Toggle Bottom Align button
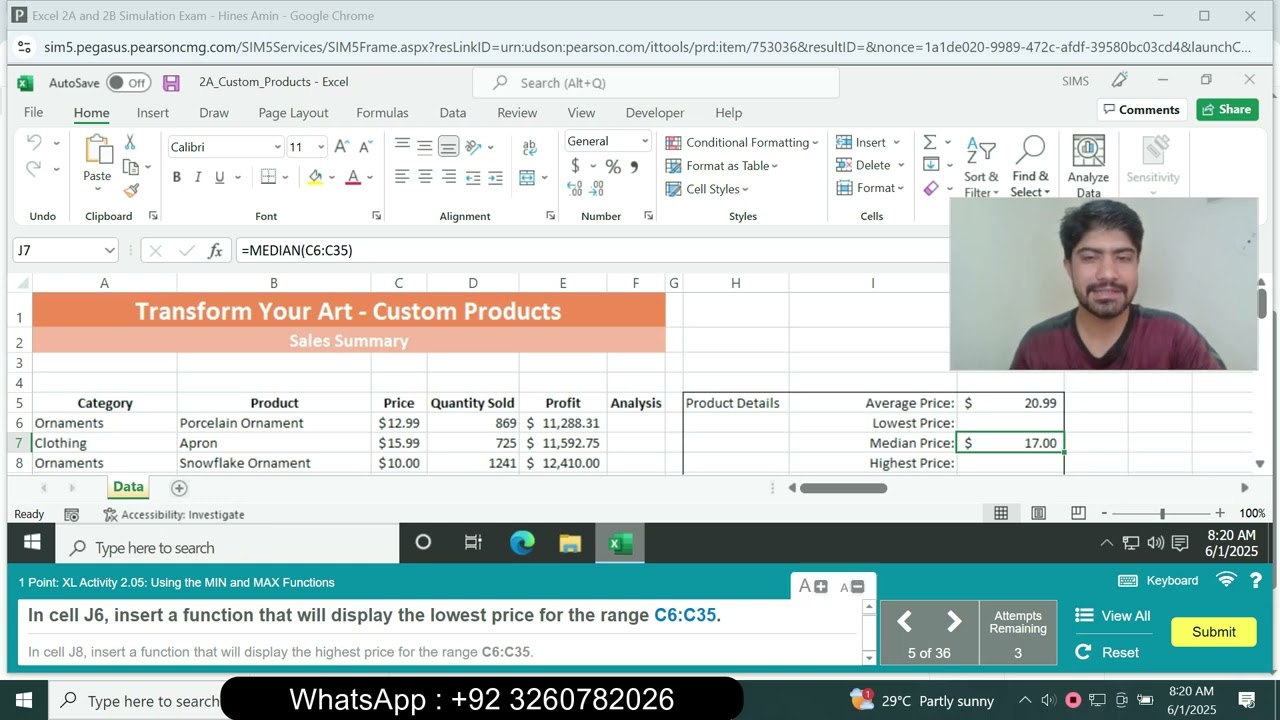Image resolution: width=1280 pixels, height=720 pixels. pos(448,147)
